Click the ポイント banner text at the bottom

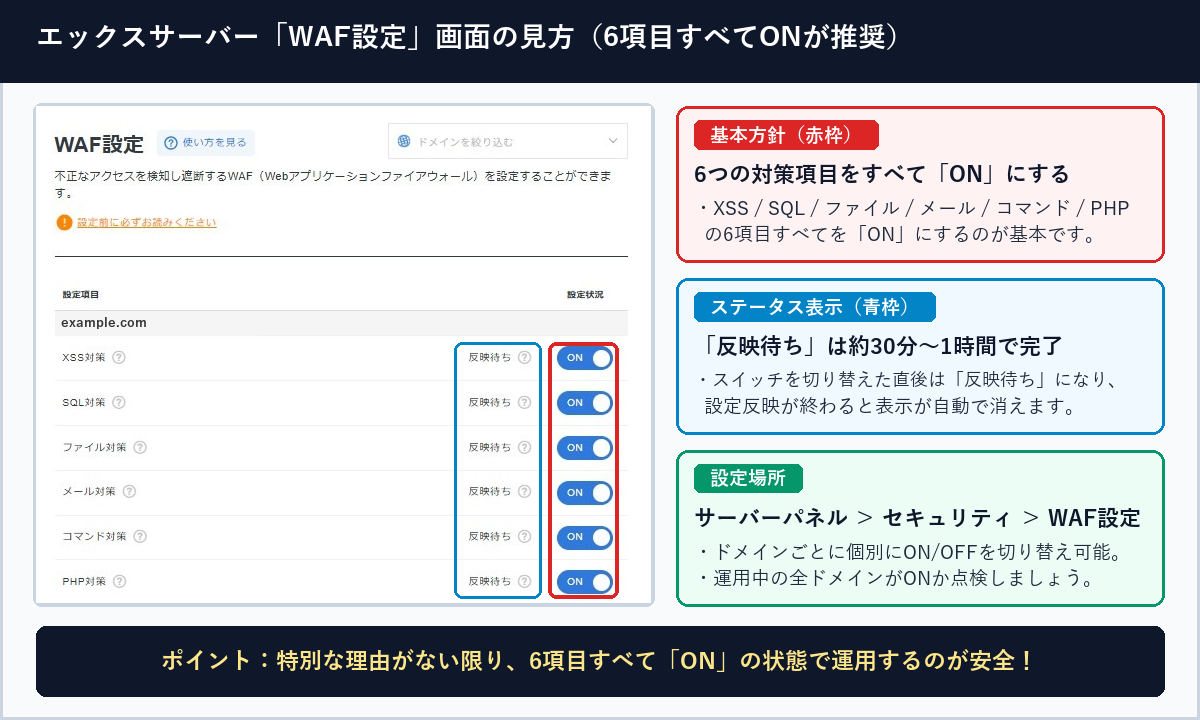point(600,661)
